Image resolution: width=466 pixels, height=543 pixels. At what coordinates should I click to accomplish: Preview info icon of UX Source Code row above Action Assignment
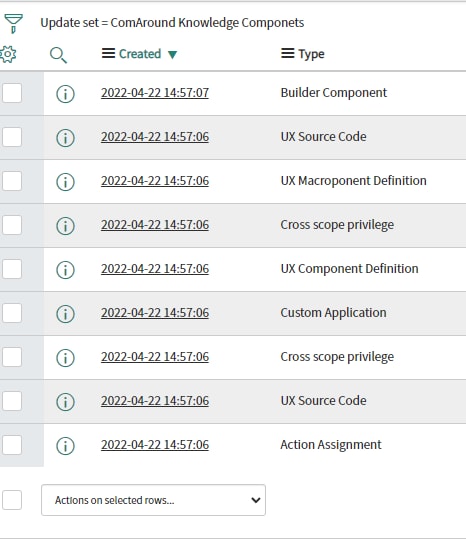(x=65, y=402)
